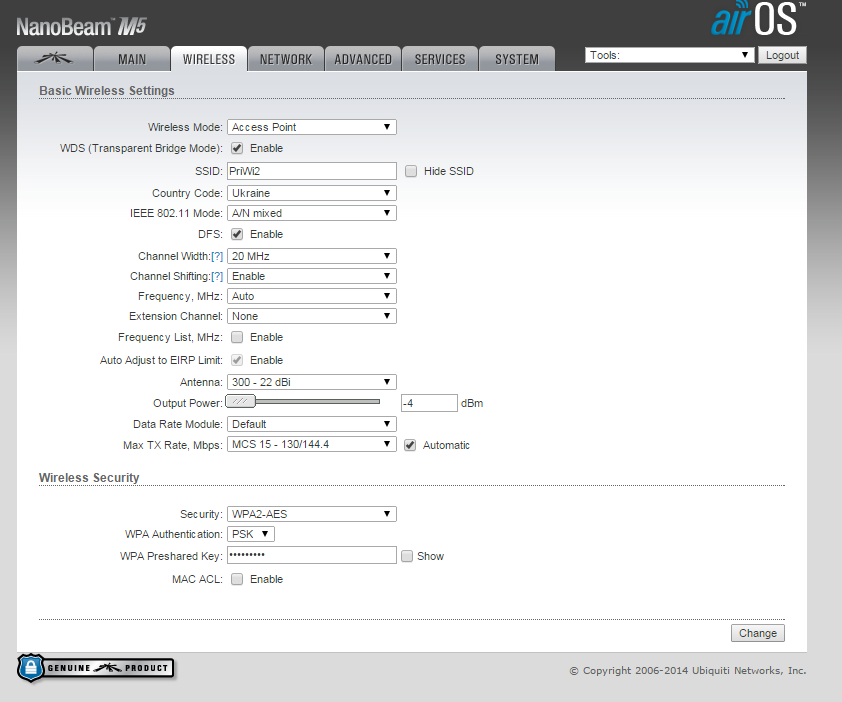The width and height of the screenshot is (842, 702).
Task: Switch to the WIRELESS tab
Action: point(209,59)
